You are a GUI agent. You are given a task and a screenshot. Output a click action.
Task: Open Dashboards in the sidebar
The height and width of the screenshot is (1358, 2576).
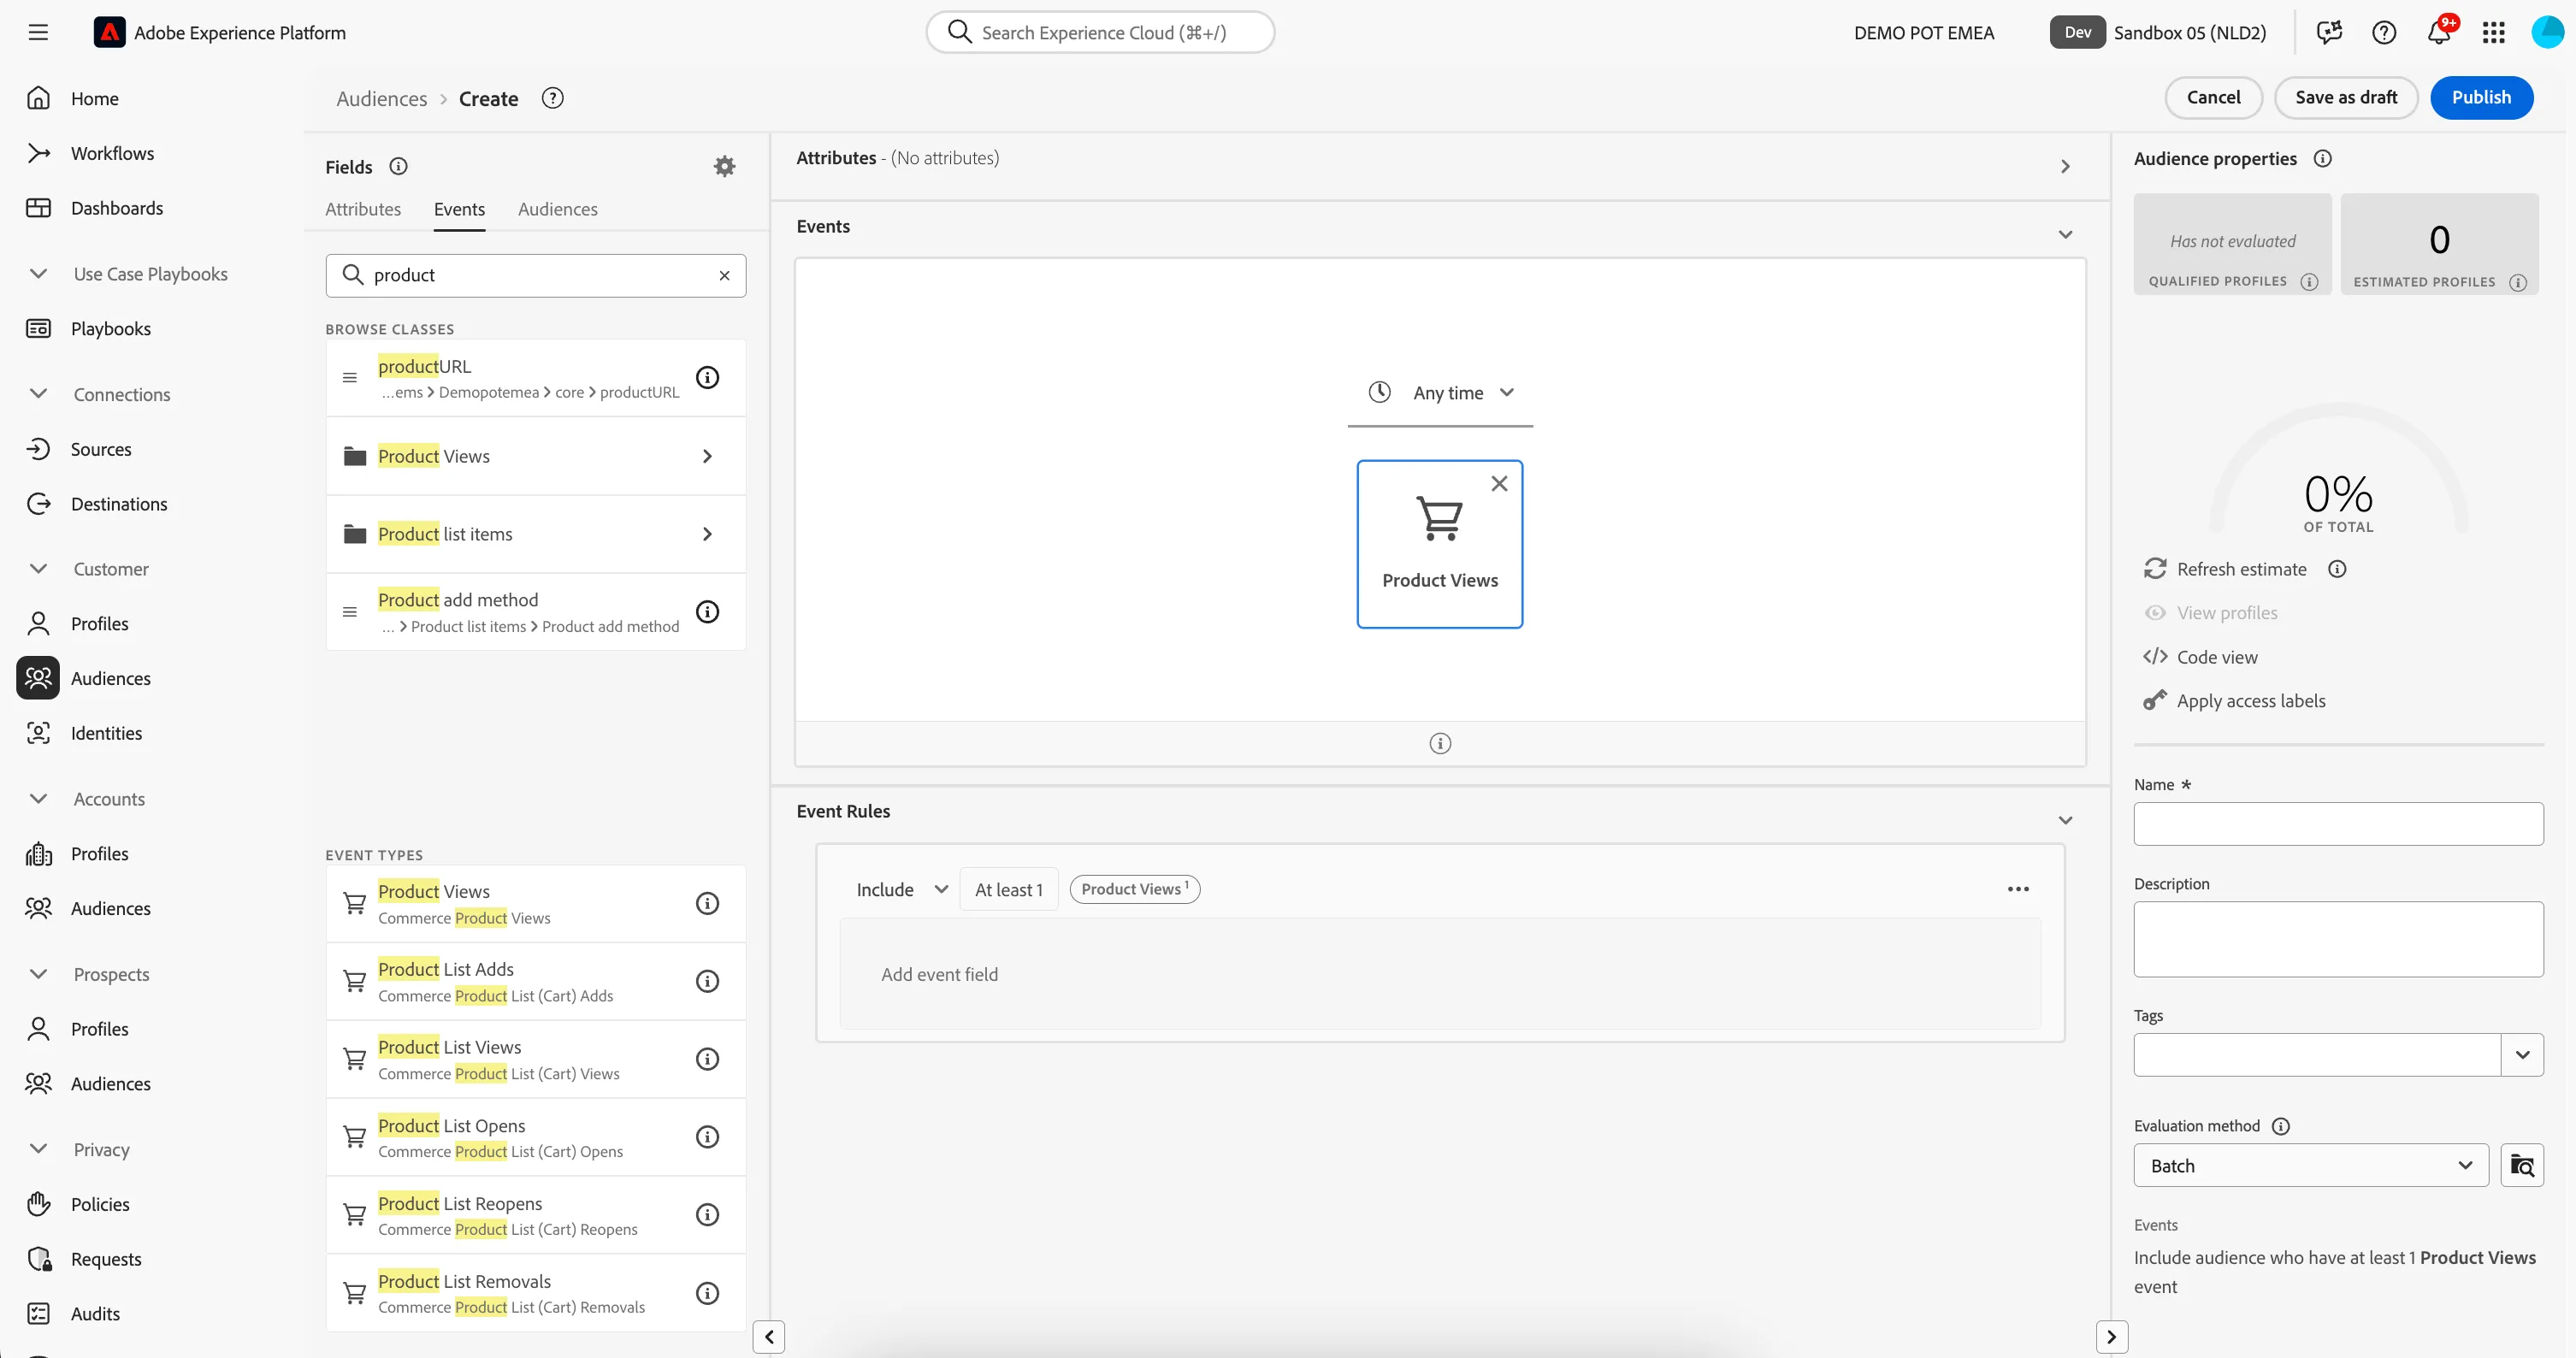pos(117,208)
